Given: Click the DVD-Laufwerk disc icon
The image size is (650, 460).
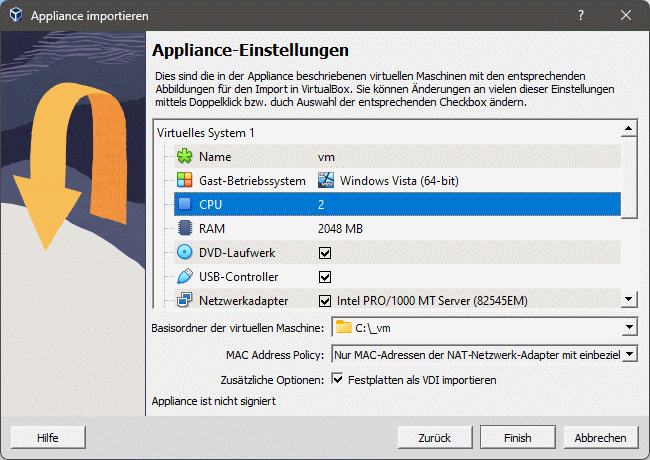Looking at the screenshot, I should click(184, 252).
